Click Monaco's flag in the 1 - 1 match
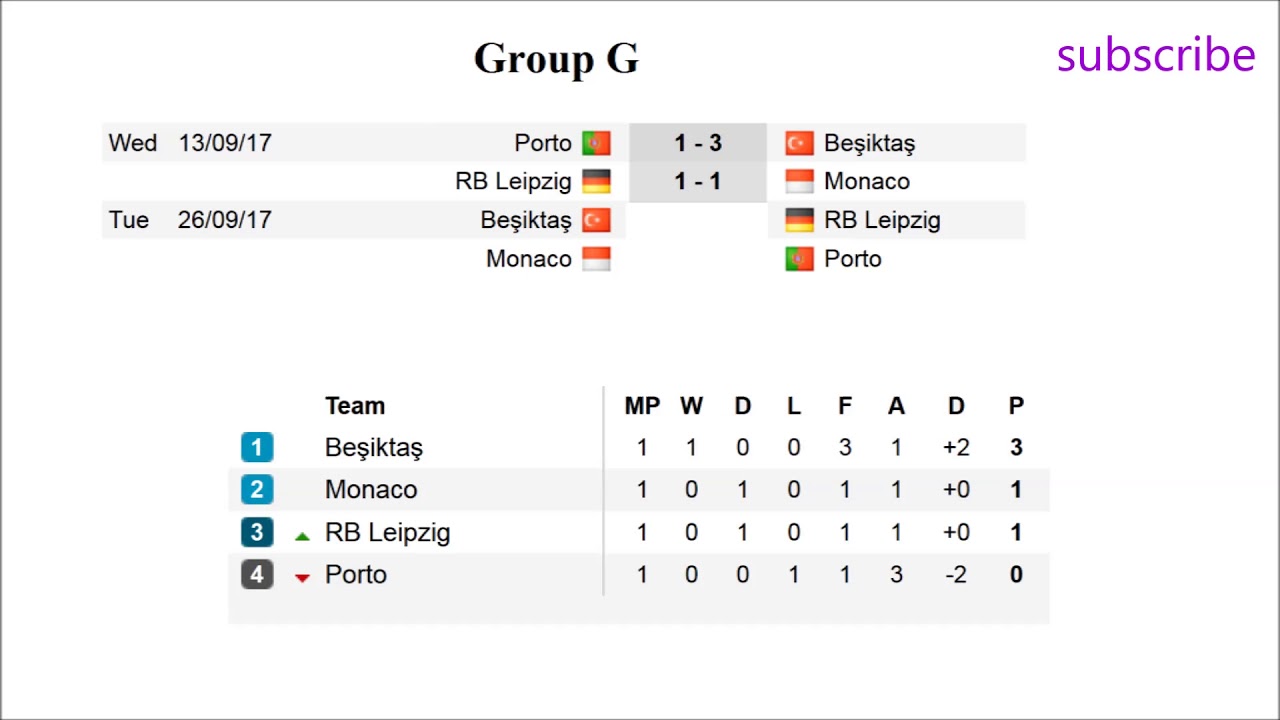1280x720 pixels. 799,181
